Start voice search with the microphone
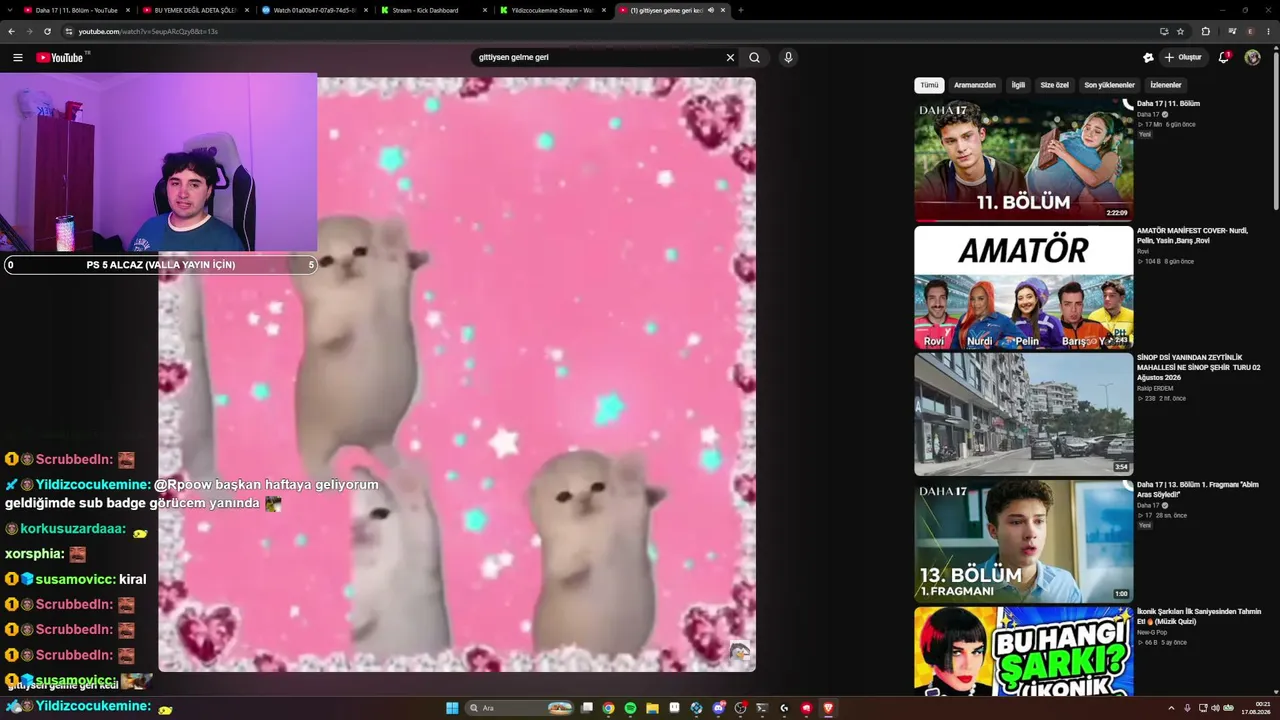Image resolution: width=1280 pixels, height=720 pixels. click(x=788, y=58)
